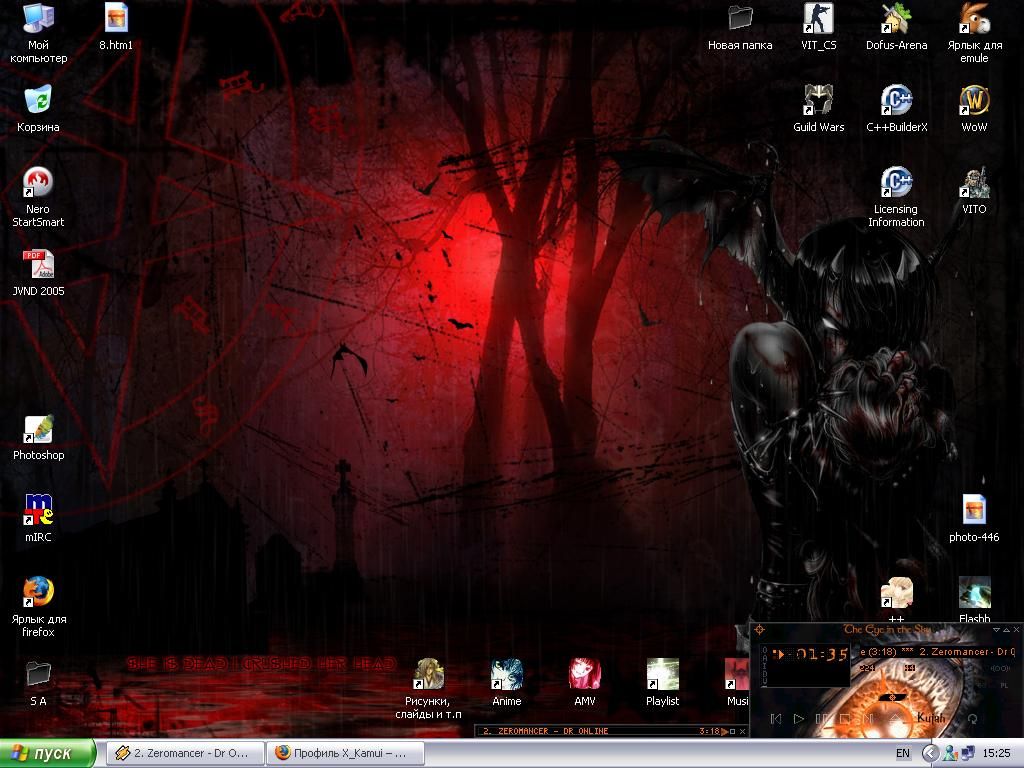Stop playback in Winamp

click(845, 719)
